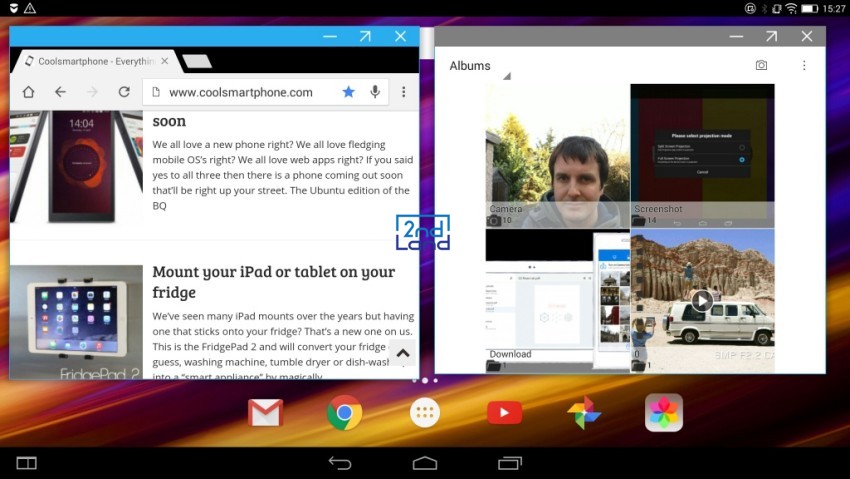Open gallery three-dot overflow menu
The image size is (850, 479).
(x=804, y=65)
